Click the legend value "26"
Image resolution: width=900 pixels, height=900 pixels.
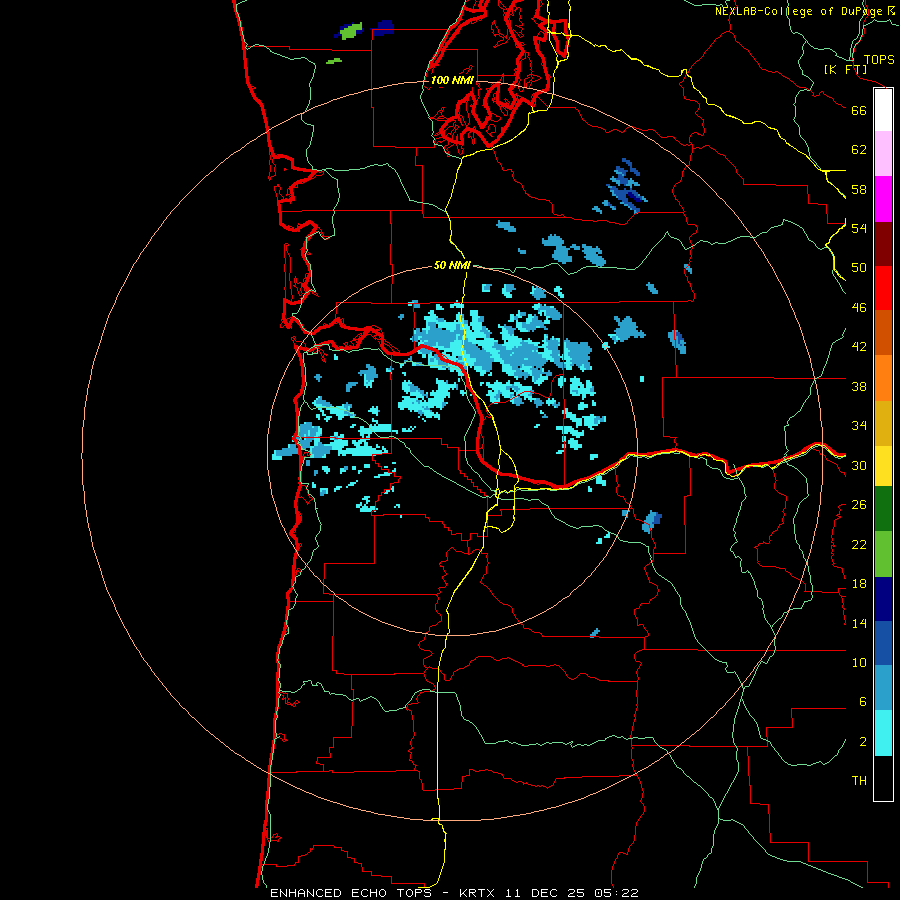(x=859, y=505)
